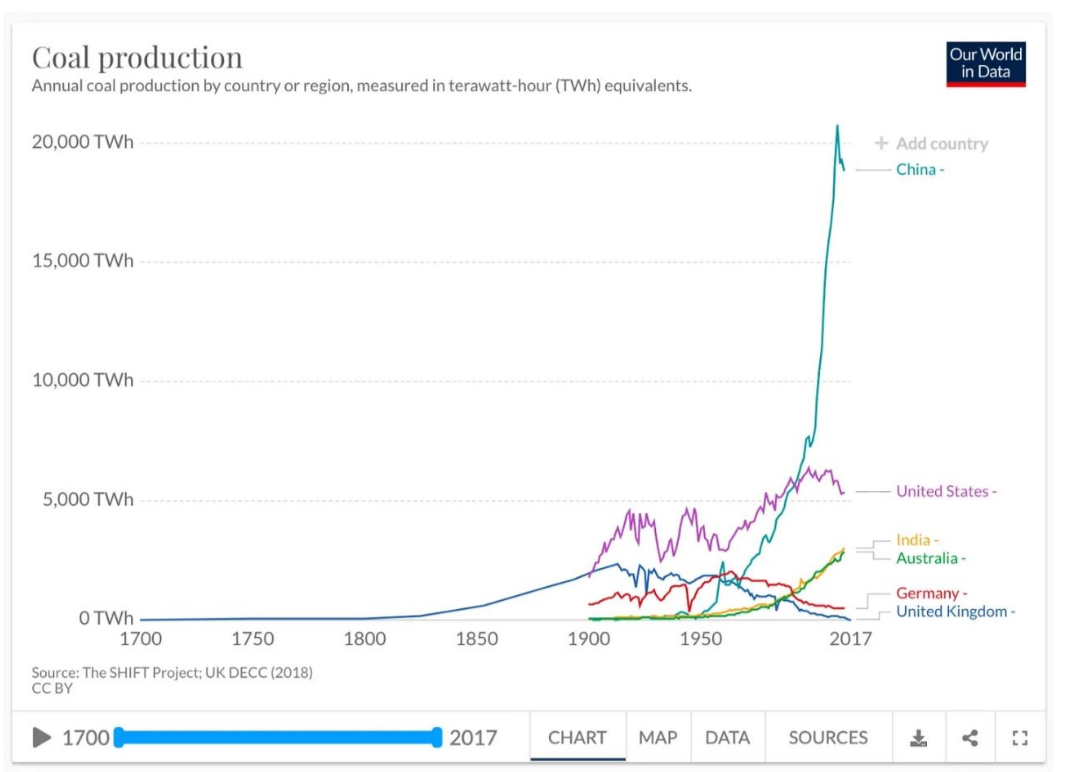Select the United States legend label

click(x=943, y=491)
